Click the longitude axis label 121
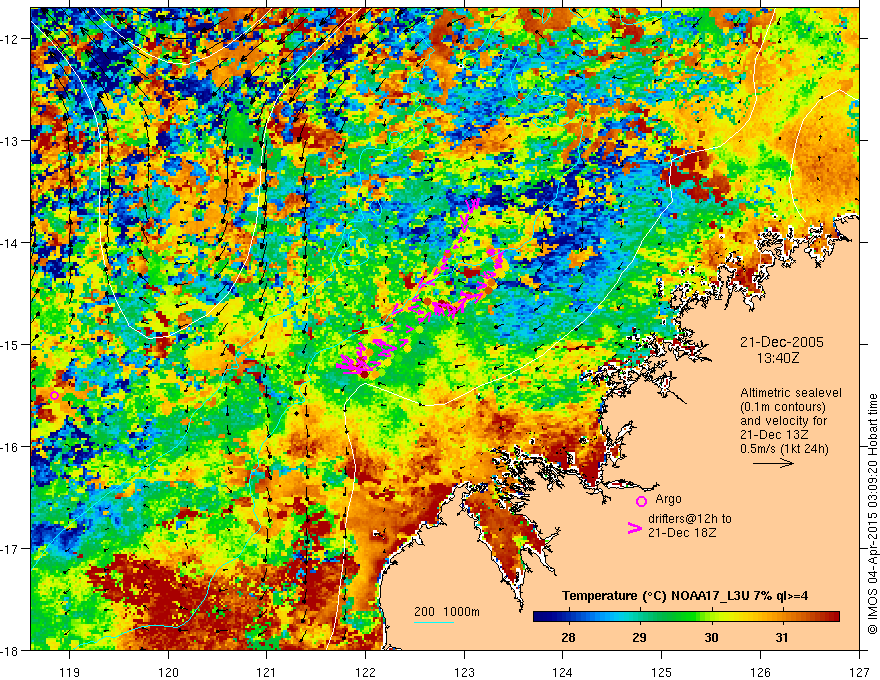 point(267,672)
